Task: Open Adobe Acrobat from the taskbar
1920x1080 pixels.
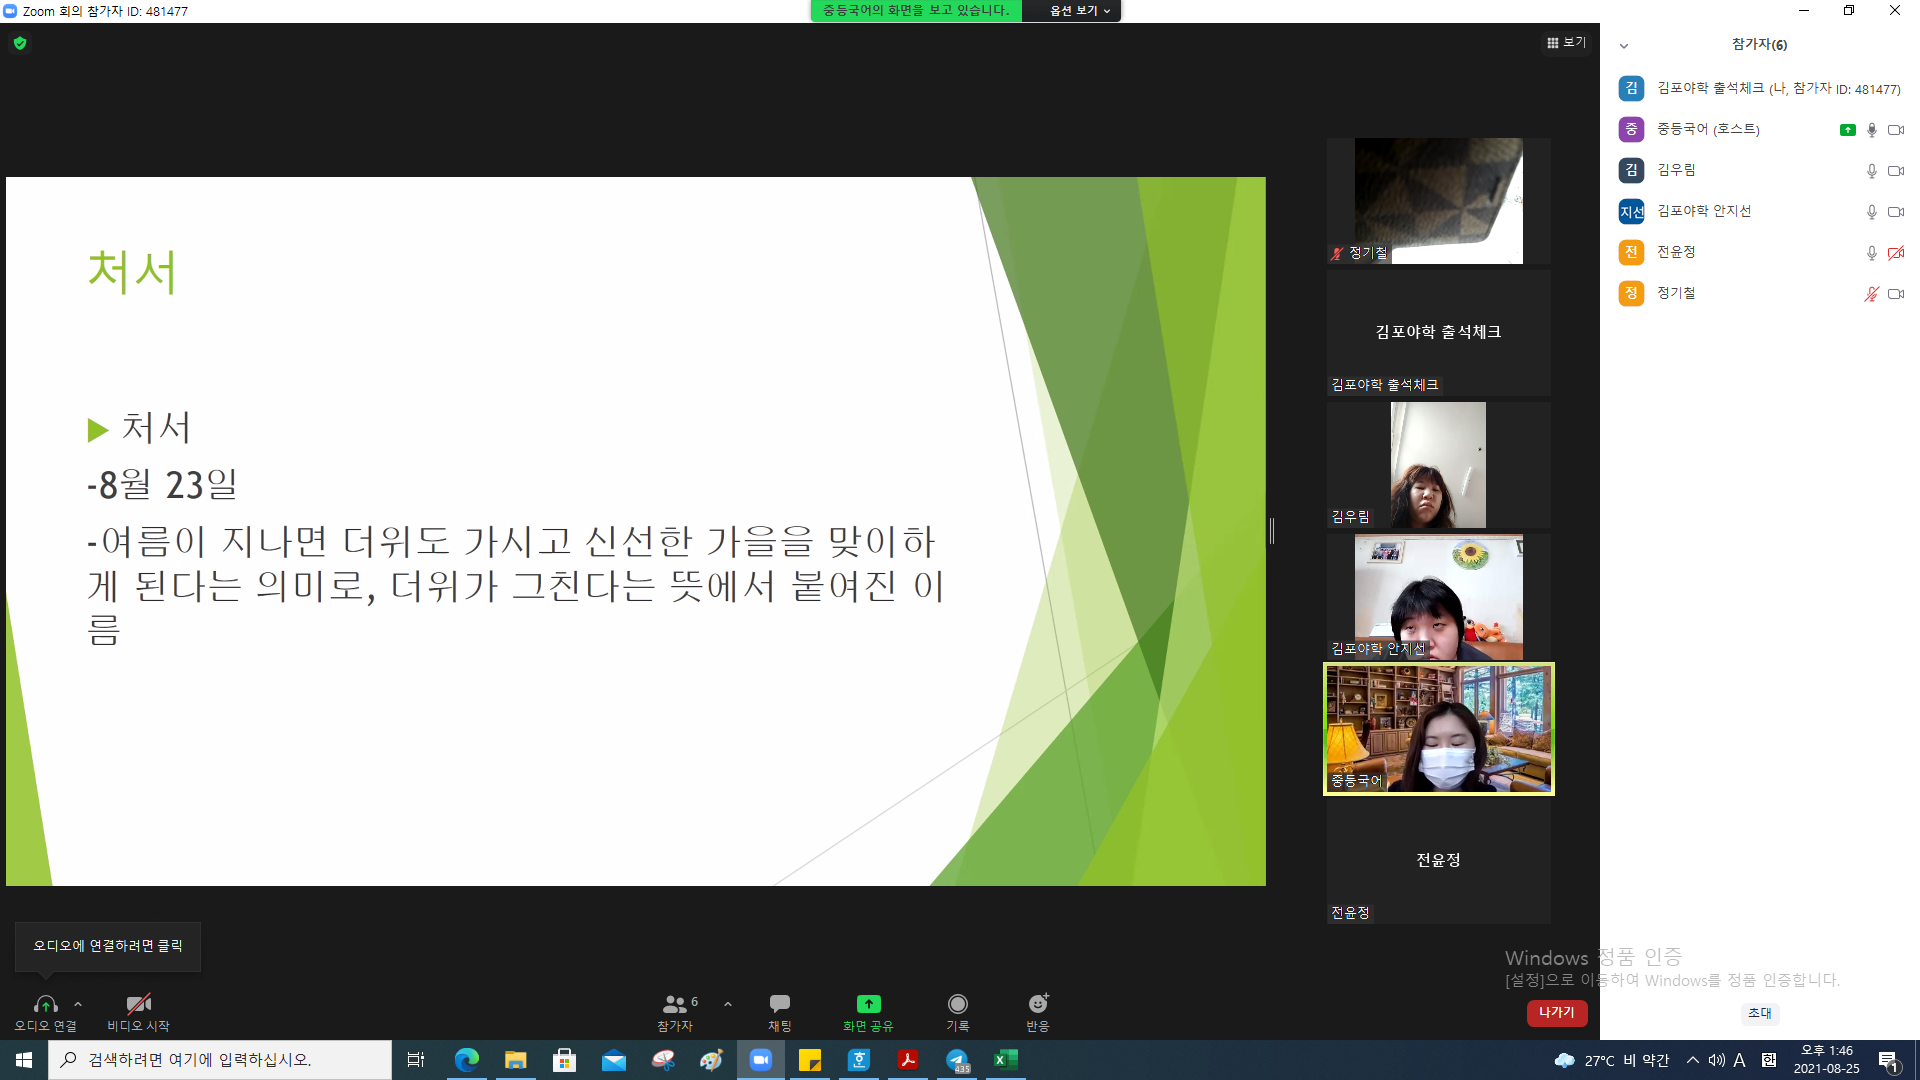Action: [x=908, y=1060]
